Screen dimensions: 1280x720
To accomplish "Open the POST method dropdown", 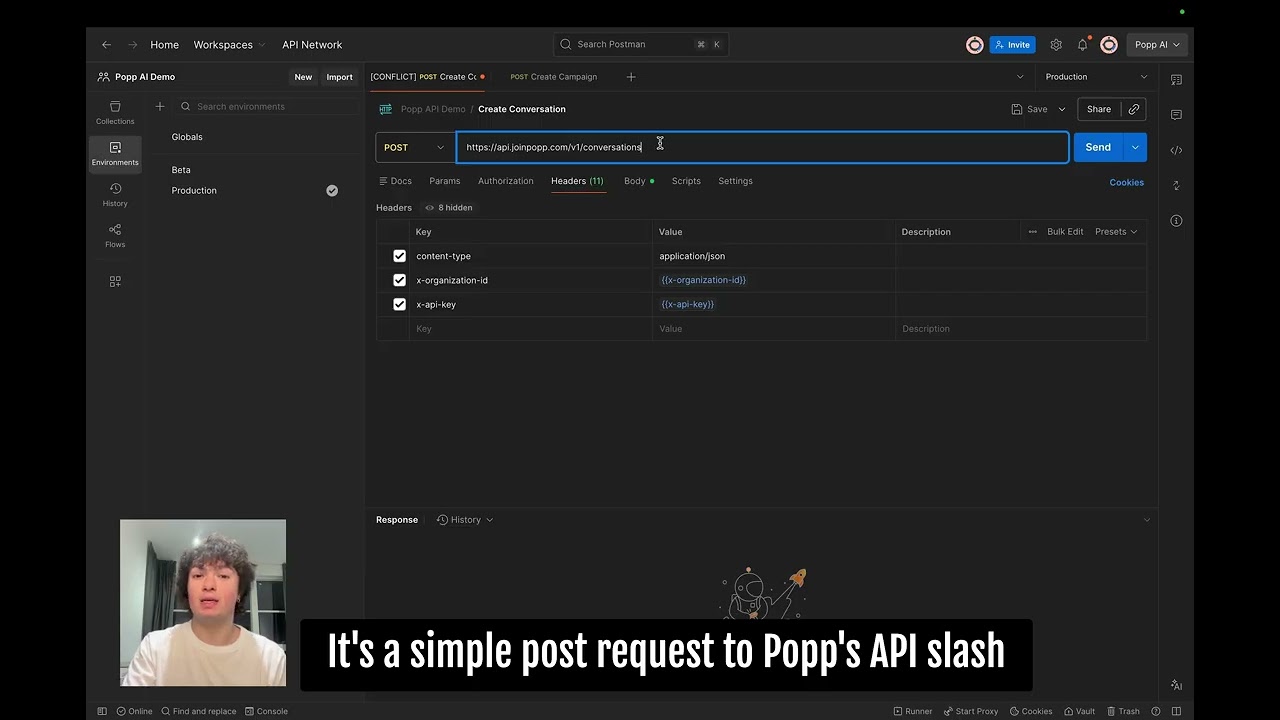I will tap(414, 147).
